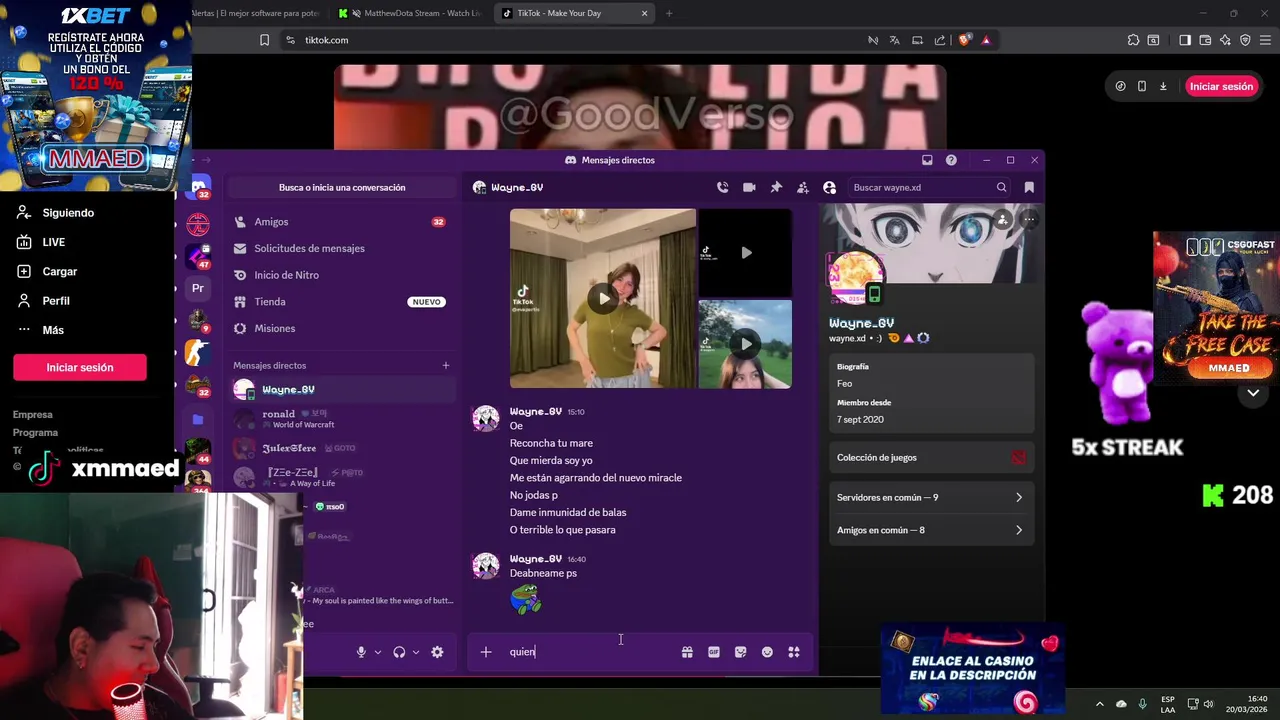The width and height of the screenshot is (1280, 720).
Task: Open Solicitudes de mensajes
Action: (340, 248)
